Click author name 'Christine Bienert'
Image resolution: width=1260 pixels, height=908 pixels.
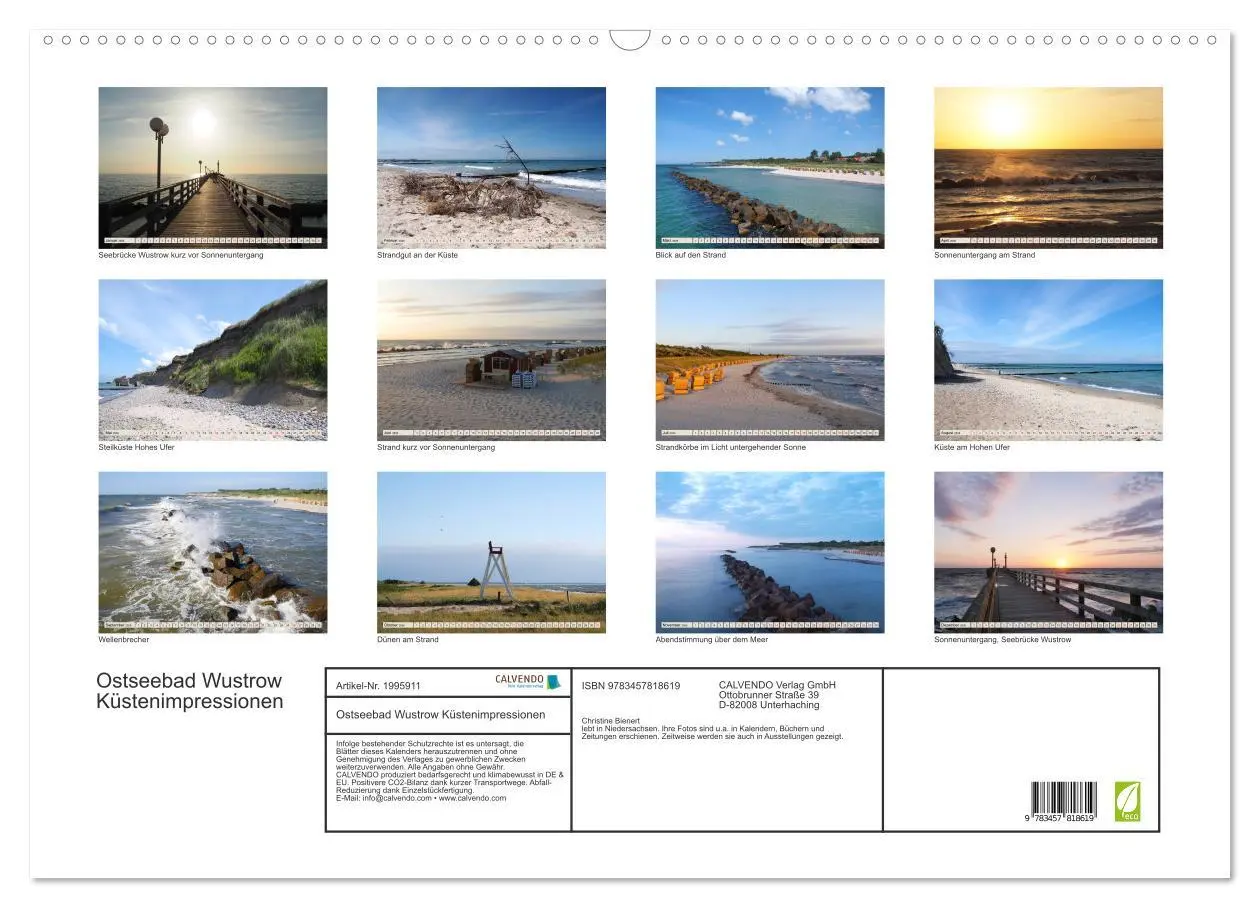tap(610, 721)
